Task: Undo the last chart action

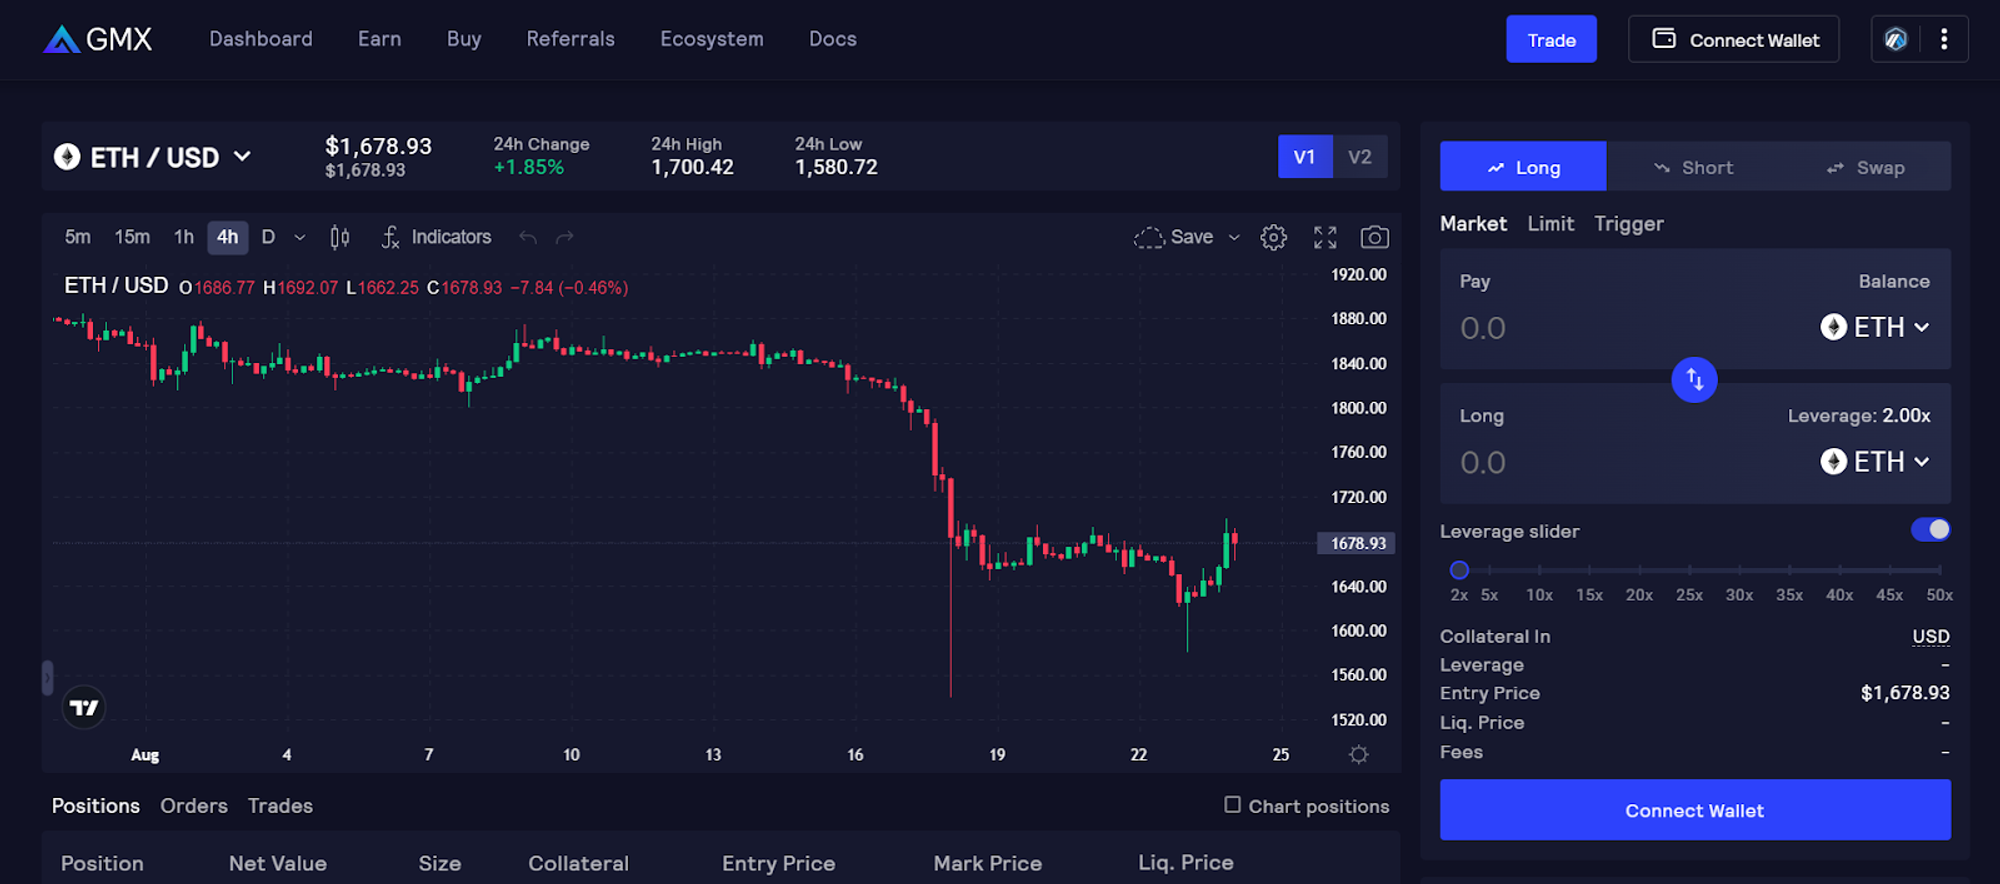Action: click(528, 237)
